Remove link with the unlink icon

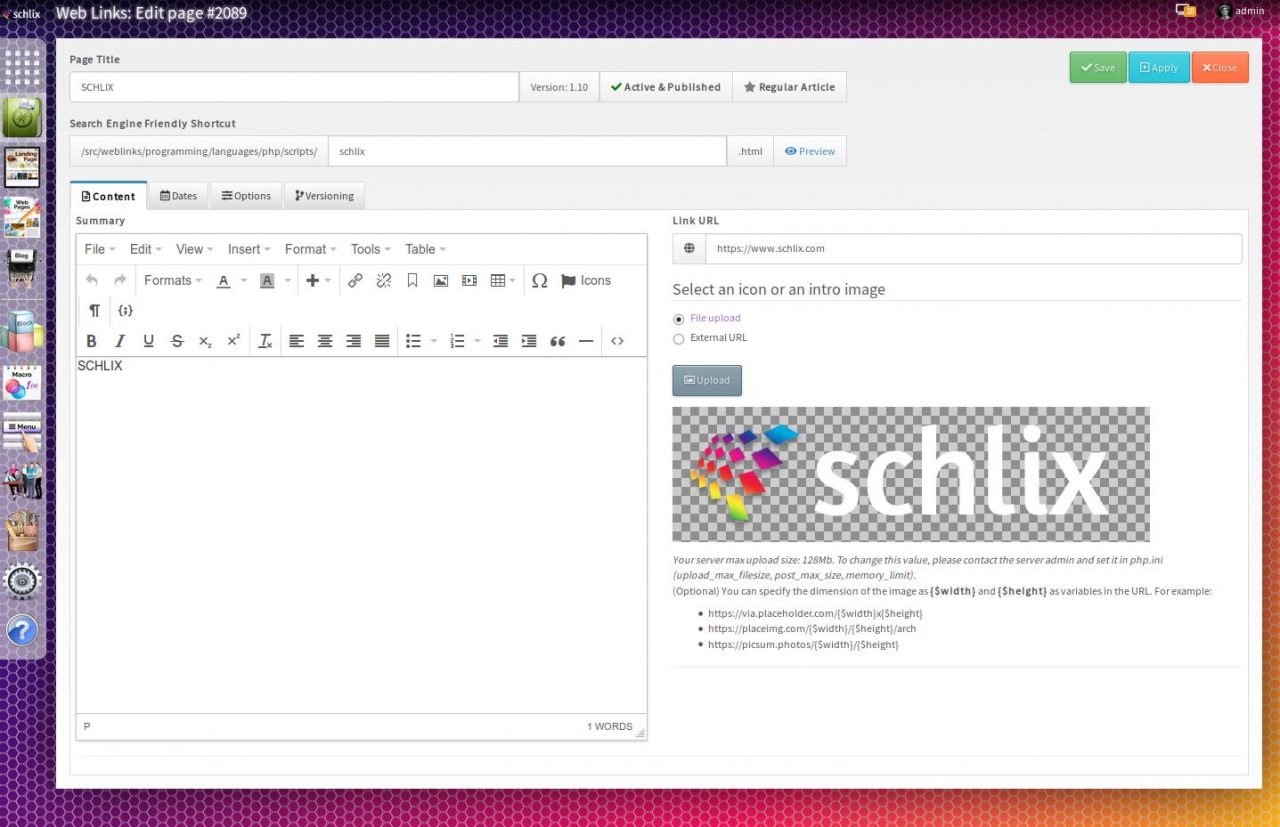[383, 281]
